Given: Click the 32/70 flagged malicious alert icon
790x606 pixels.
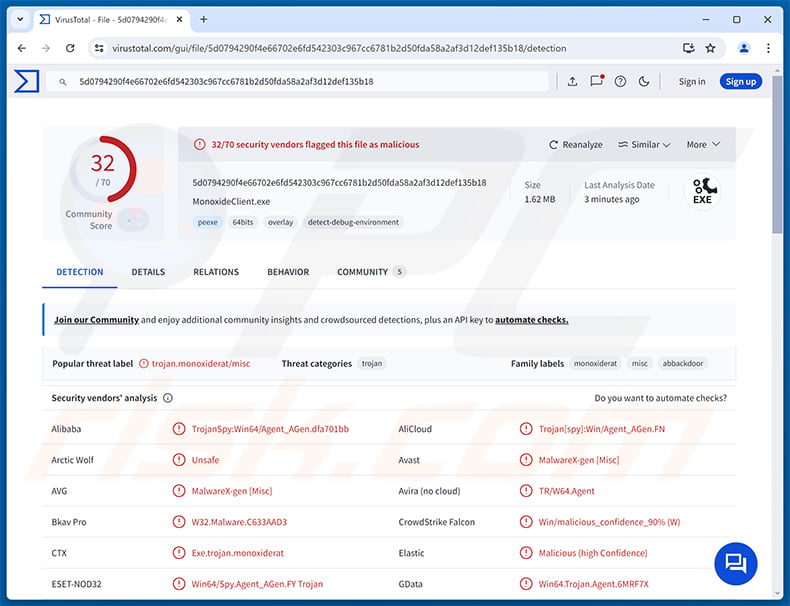Looking at the screenshot, I should [200, 145].
